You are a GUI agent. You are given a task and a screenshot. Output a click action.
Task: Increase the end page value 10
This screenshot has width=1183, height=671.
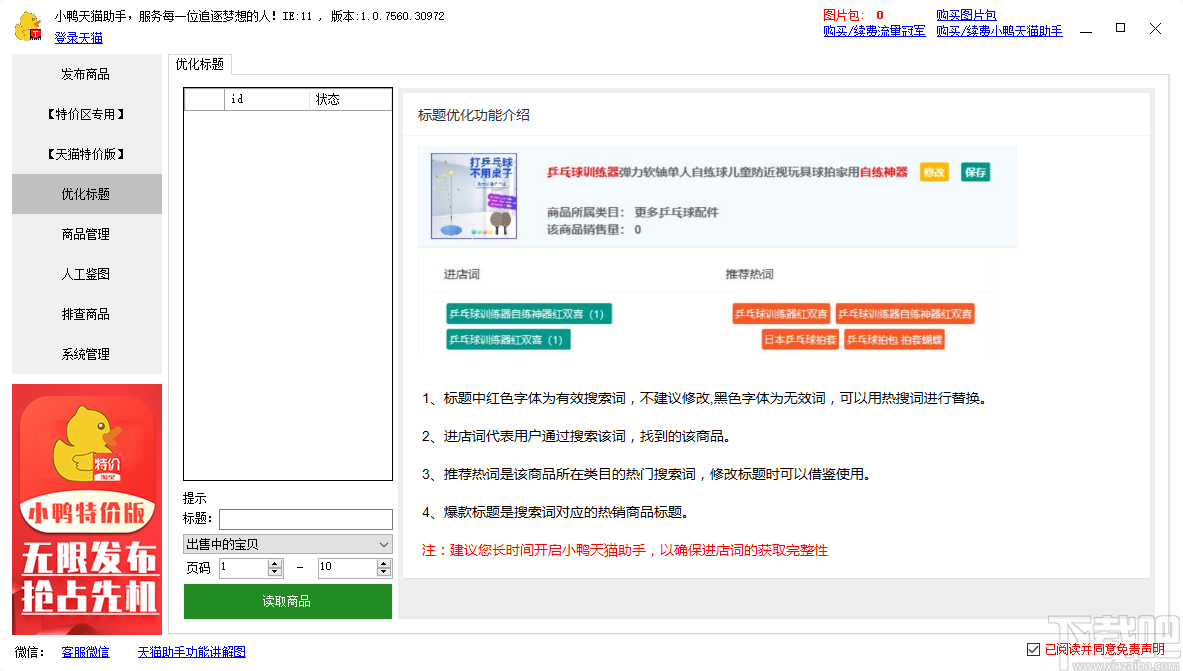(x=384, y=563)
